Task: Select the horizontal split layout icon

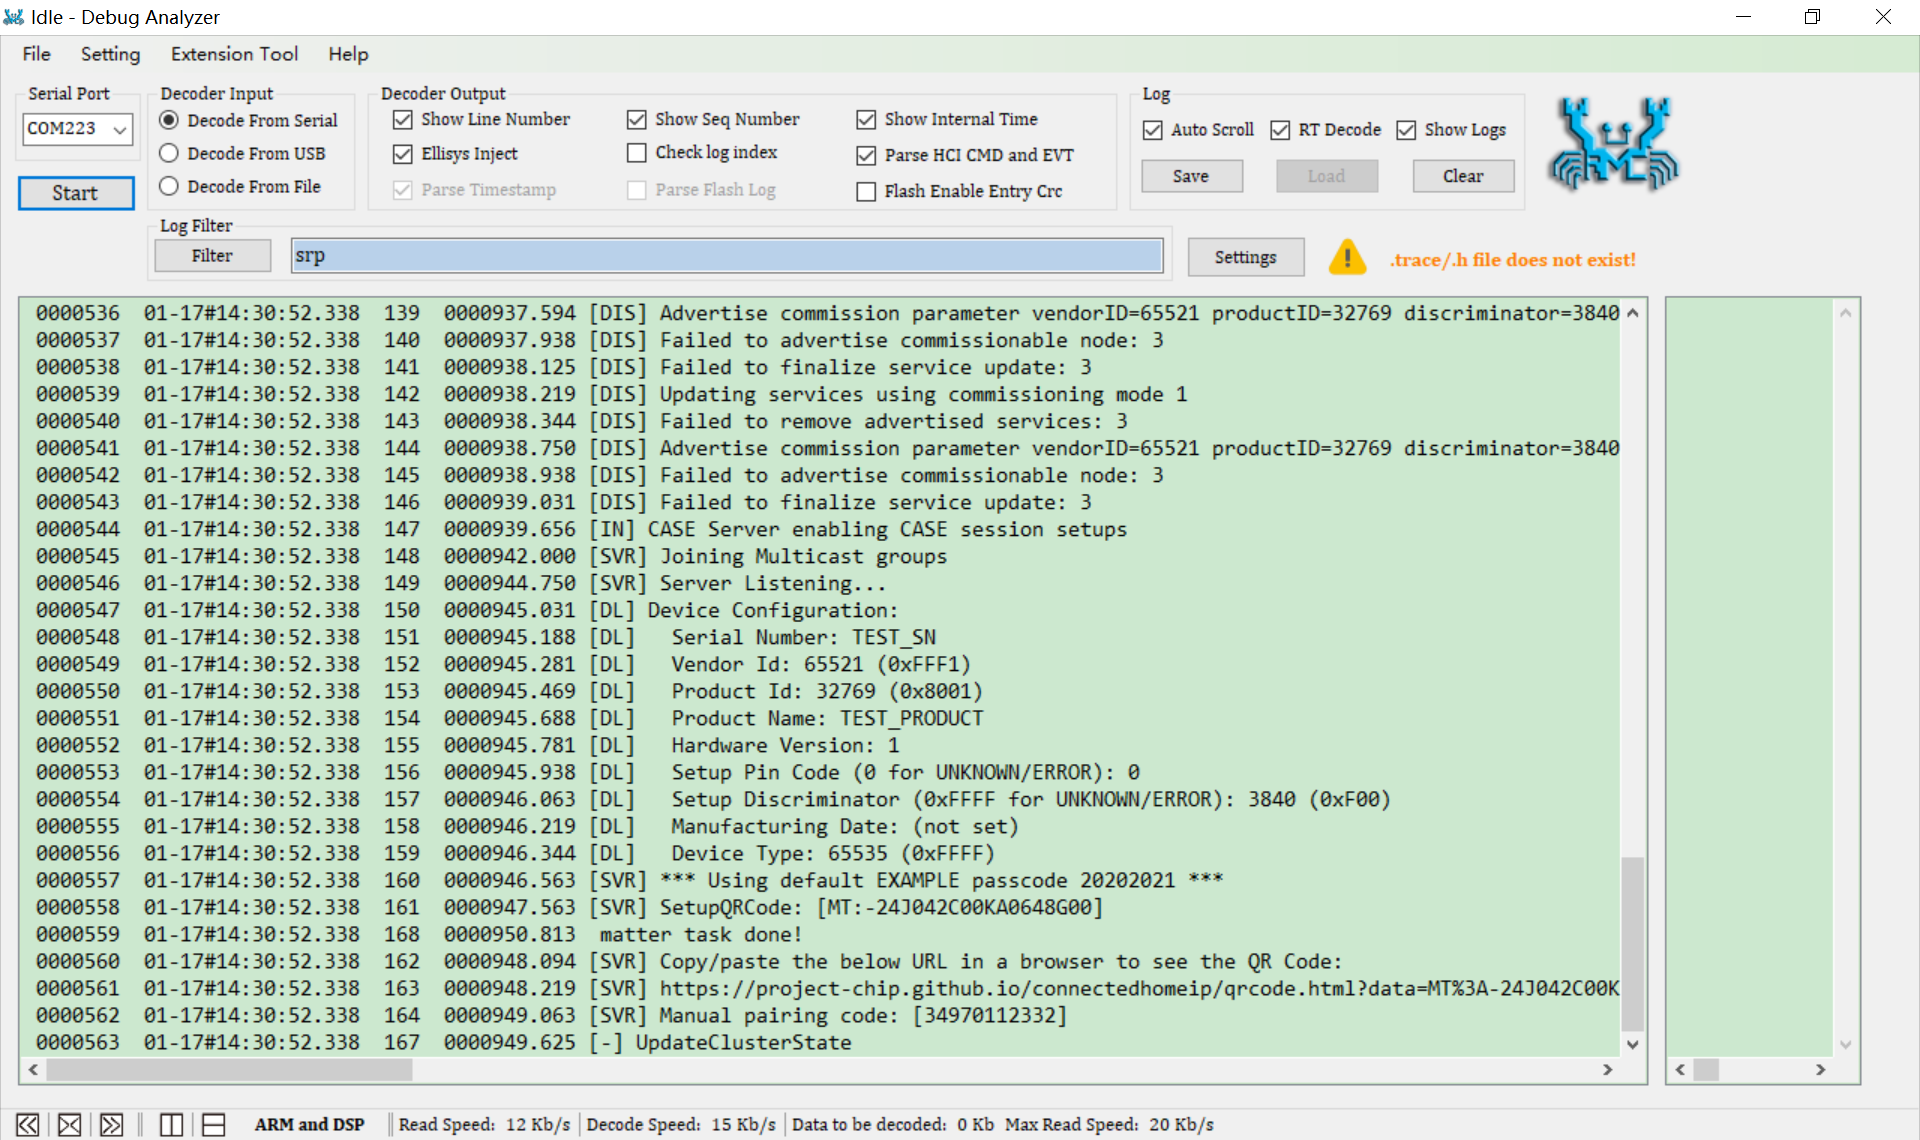Action: point(214,1125)
